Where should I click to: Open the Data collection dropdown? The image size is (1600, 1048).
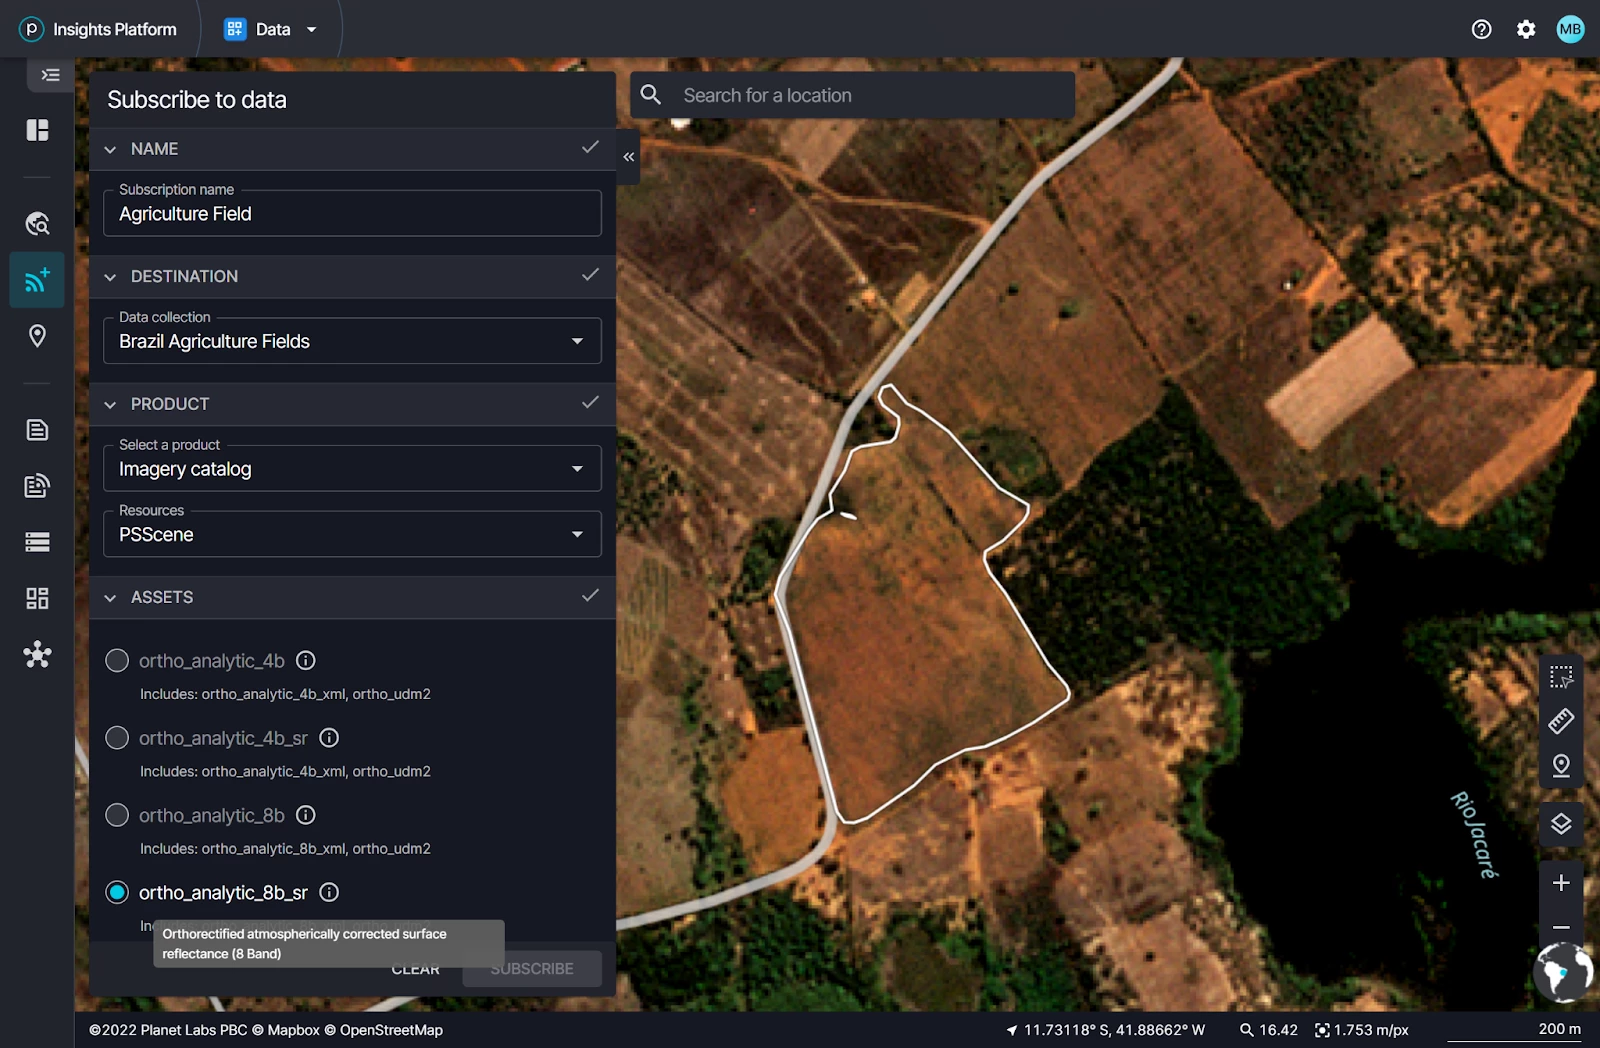(352, 341)
